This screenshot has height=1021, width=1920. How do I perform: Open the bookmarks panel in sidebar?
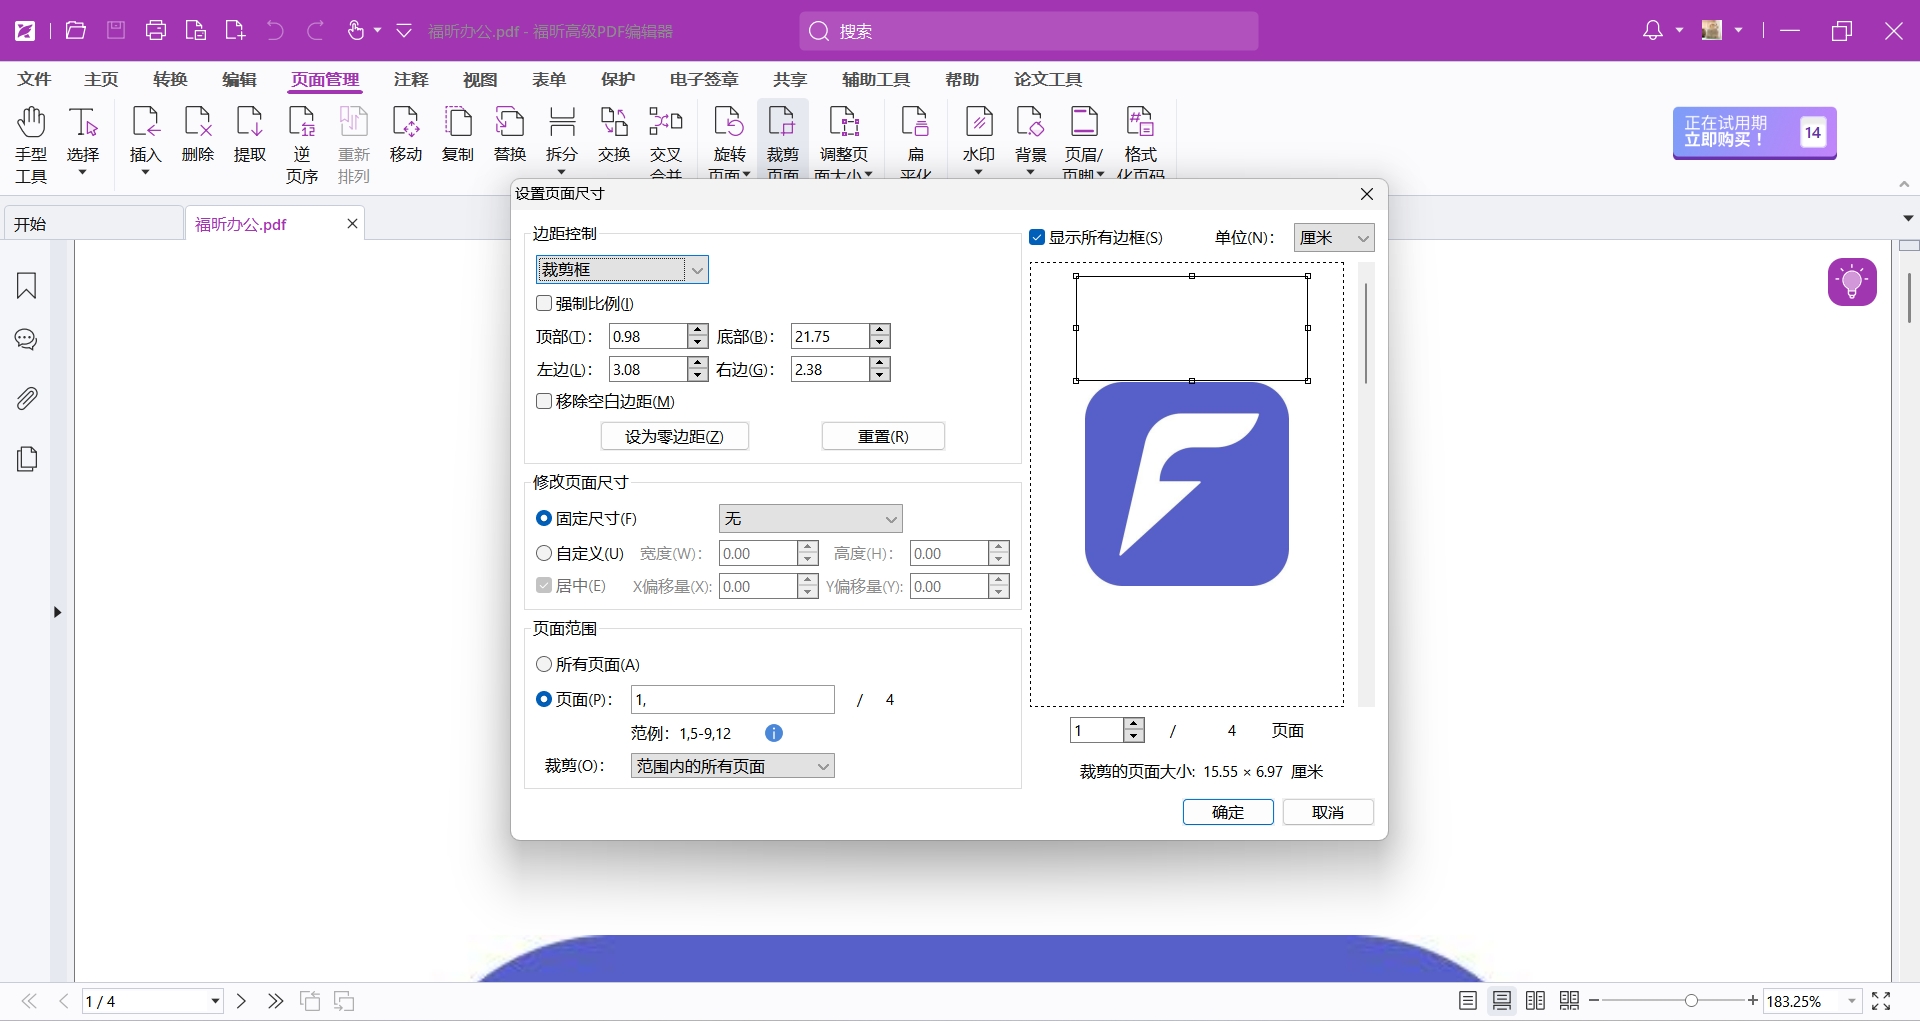(27, 286)
